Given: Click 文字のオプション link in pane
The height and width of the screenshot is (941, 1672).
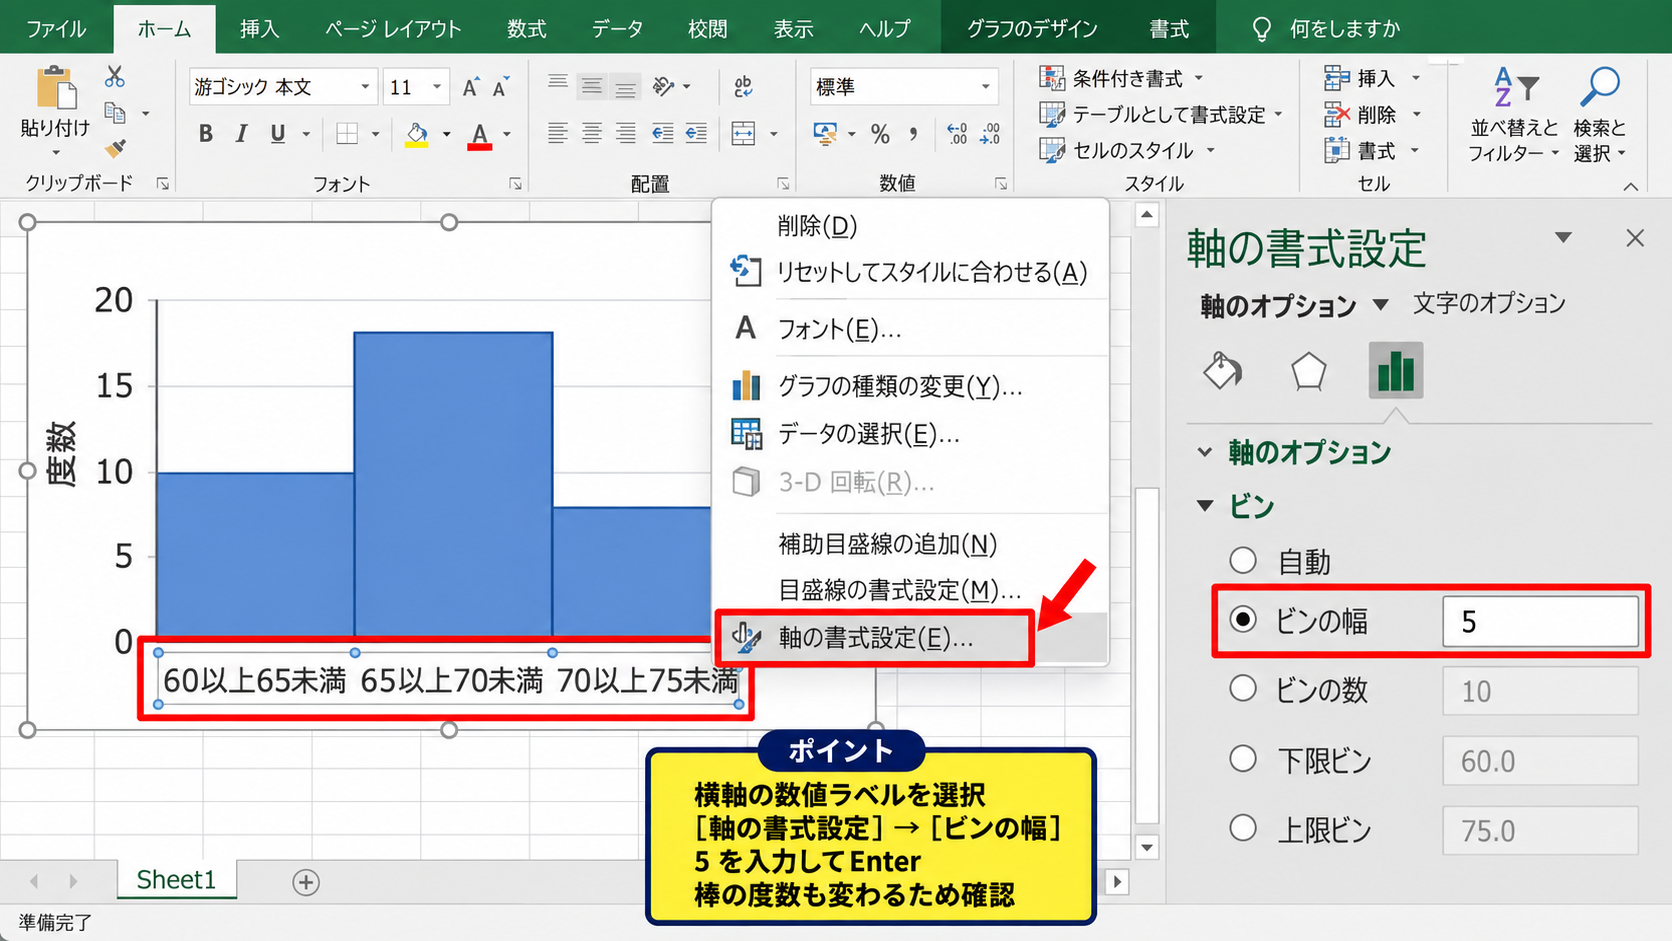Looking at the screenshot, I should coord(1489,304).
